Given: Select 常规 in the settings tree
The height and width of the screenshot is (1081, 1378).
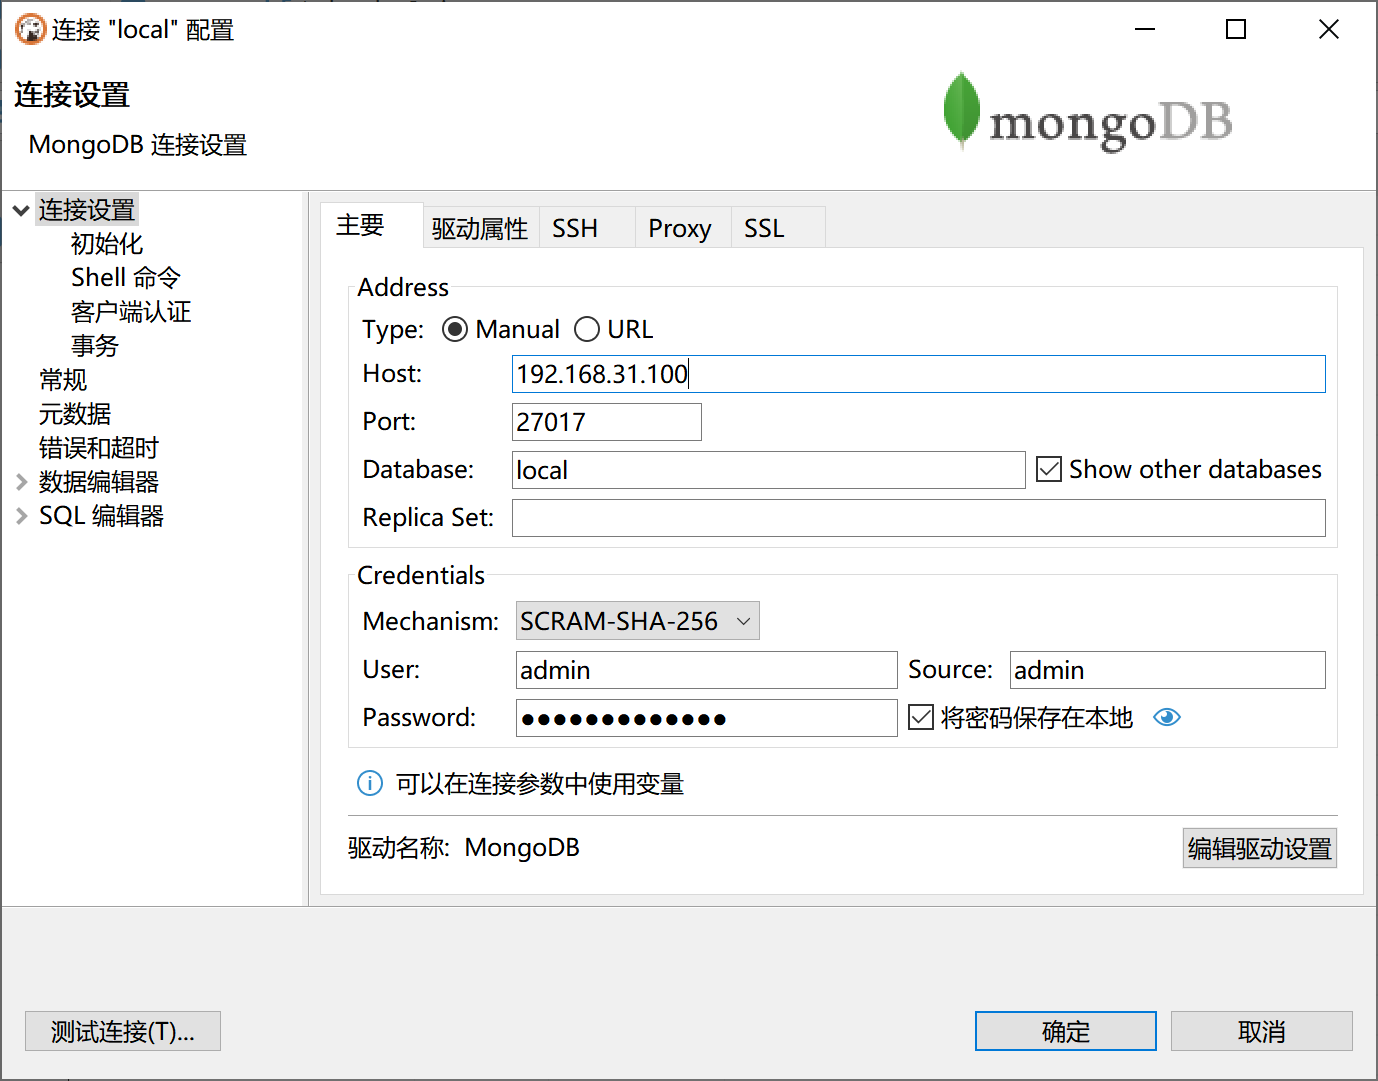Looking at the screenshot, I should click(x=63, y=380).
